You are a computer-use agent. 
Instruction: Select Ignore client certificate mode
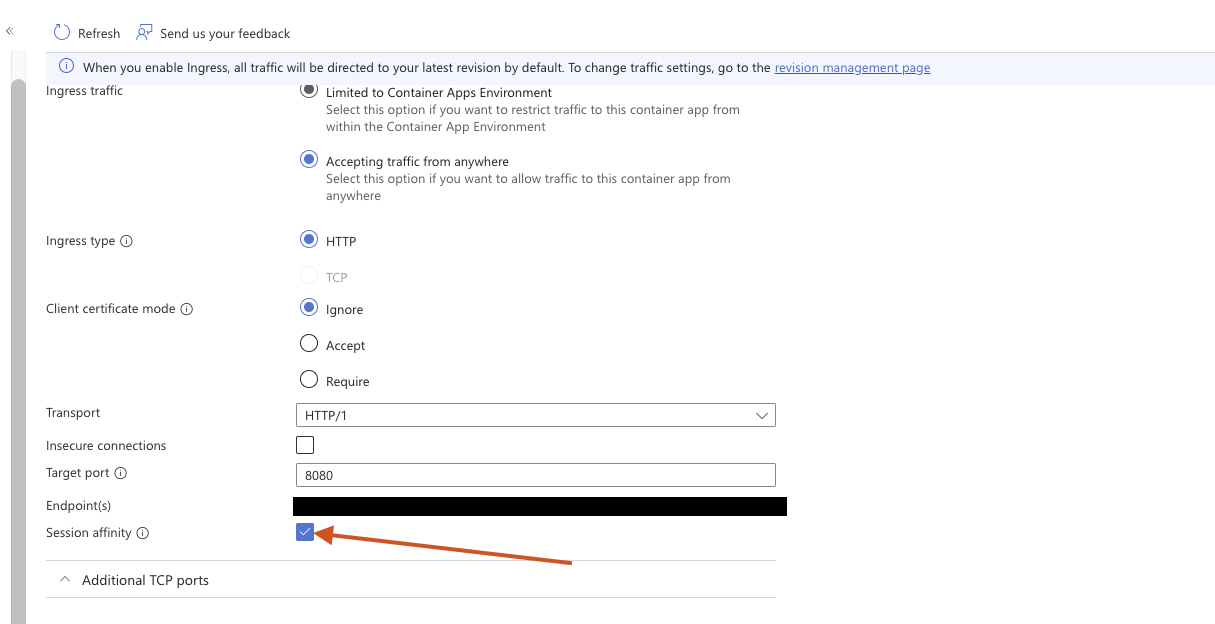[309, 308]
